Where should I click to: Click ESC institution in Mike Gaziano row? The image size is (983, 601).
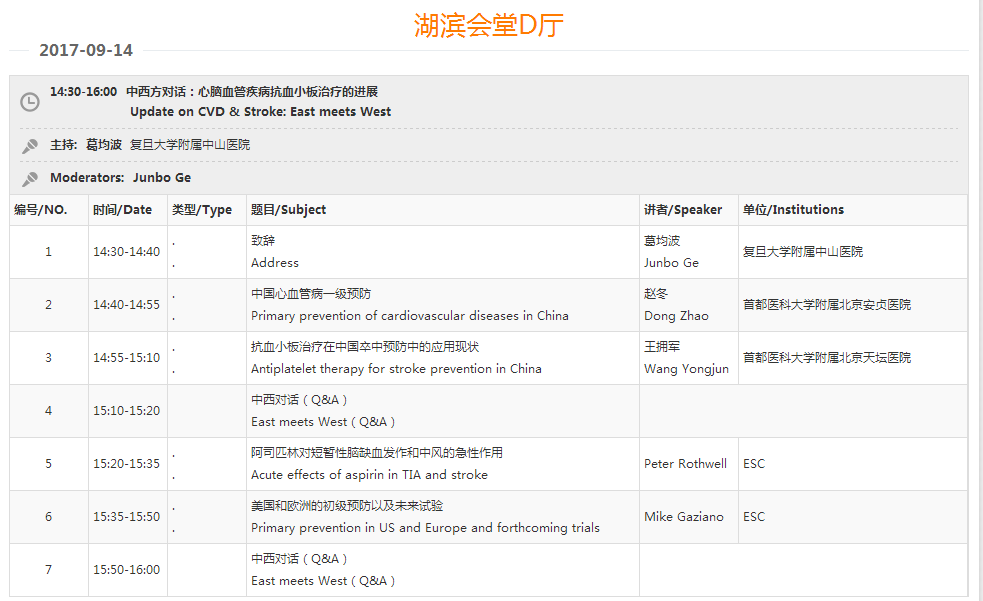pyautogui.click(x=754, y=517)
